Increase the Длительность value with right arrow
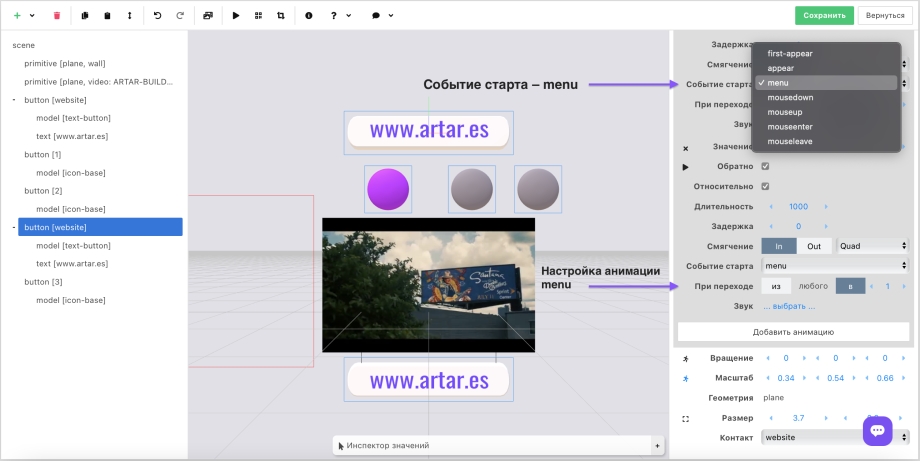This screenshot has height=461, width=920. click(x=826, y=206)
